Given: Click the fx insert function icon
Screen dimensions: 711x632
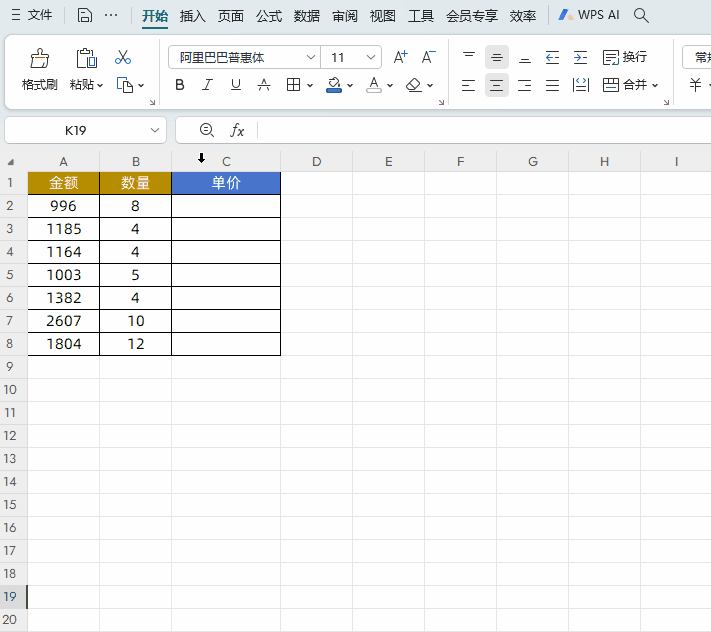Looking at the screenshot, I should point(237,130).
